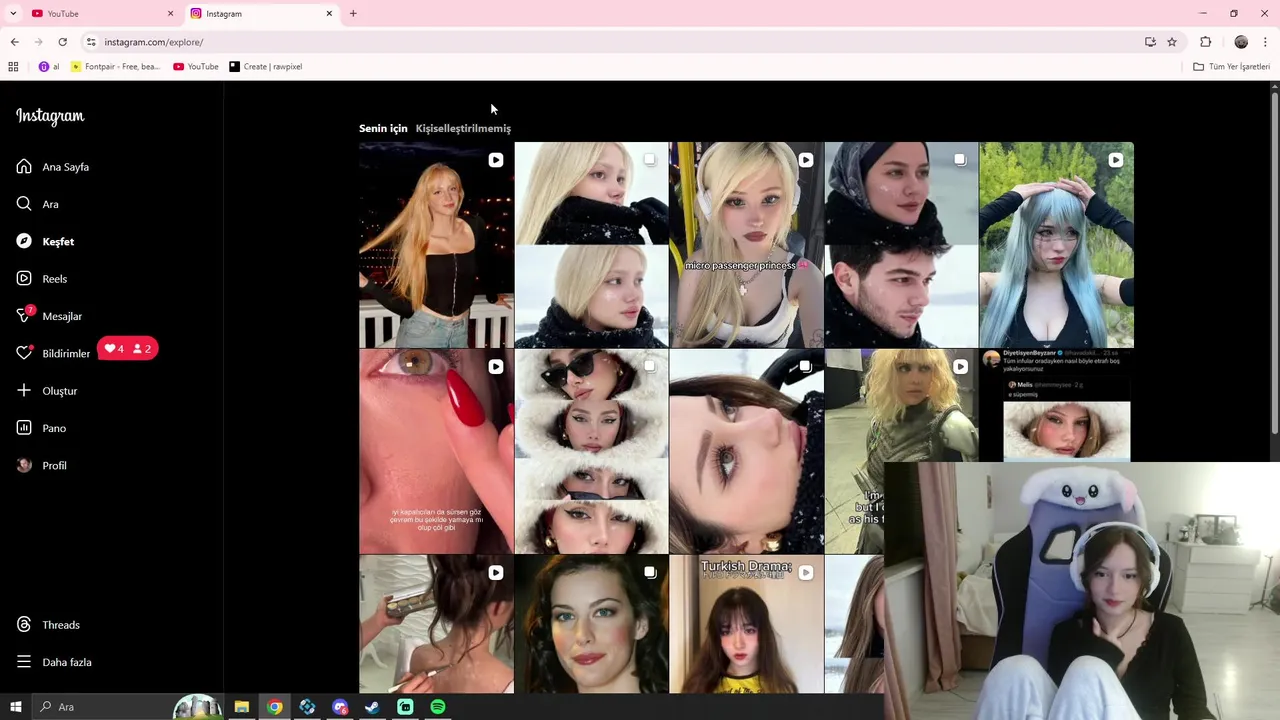Open Create | rawpixel bookmark
1280x720 pixels.
coord(265,67)
